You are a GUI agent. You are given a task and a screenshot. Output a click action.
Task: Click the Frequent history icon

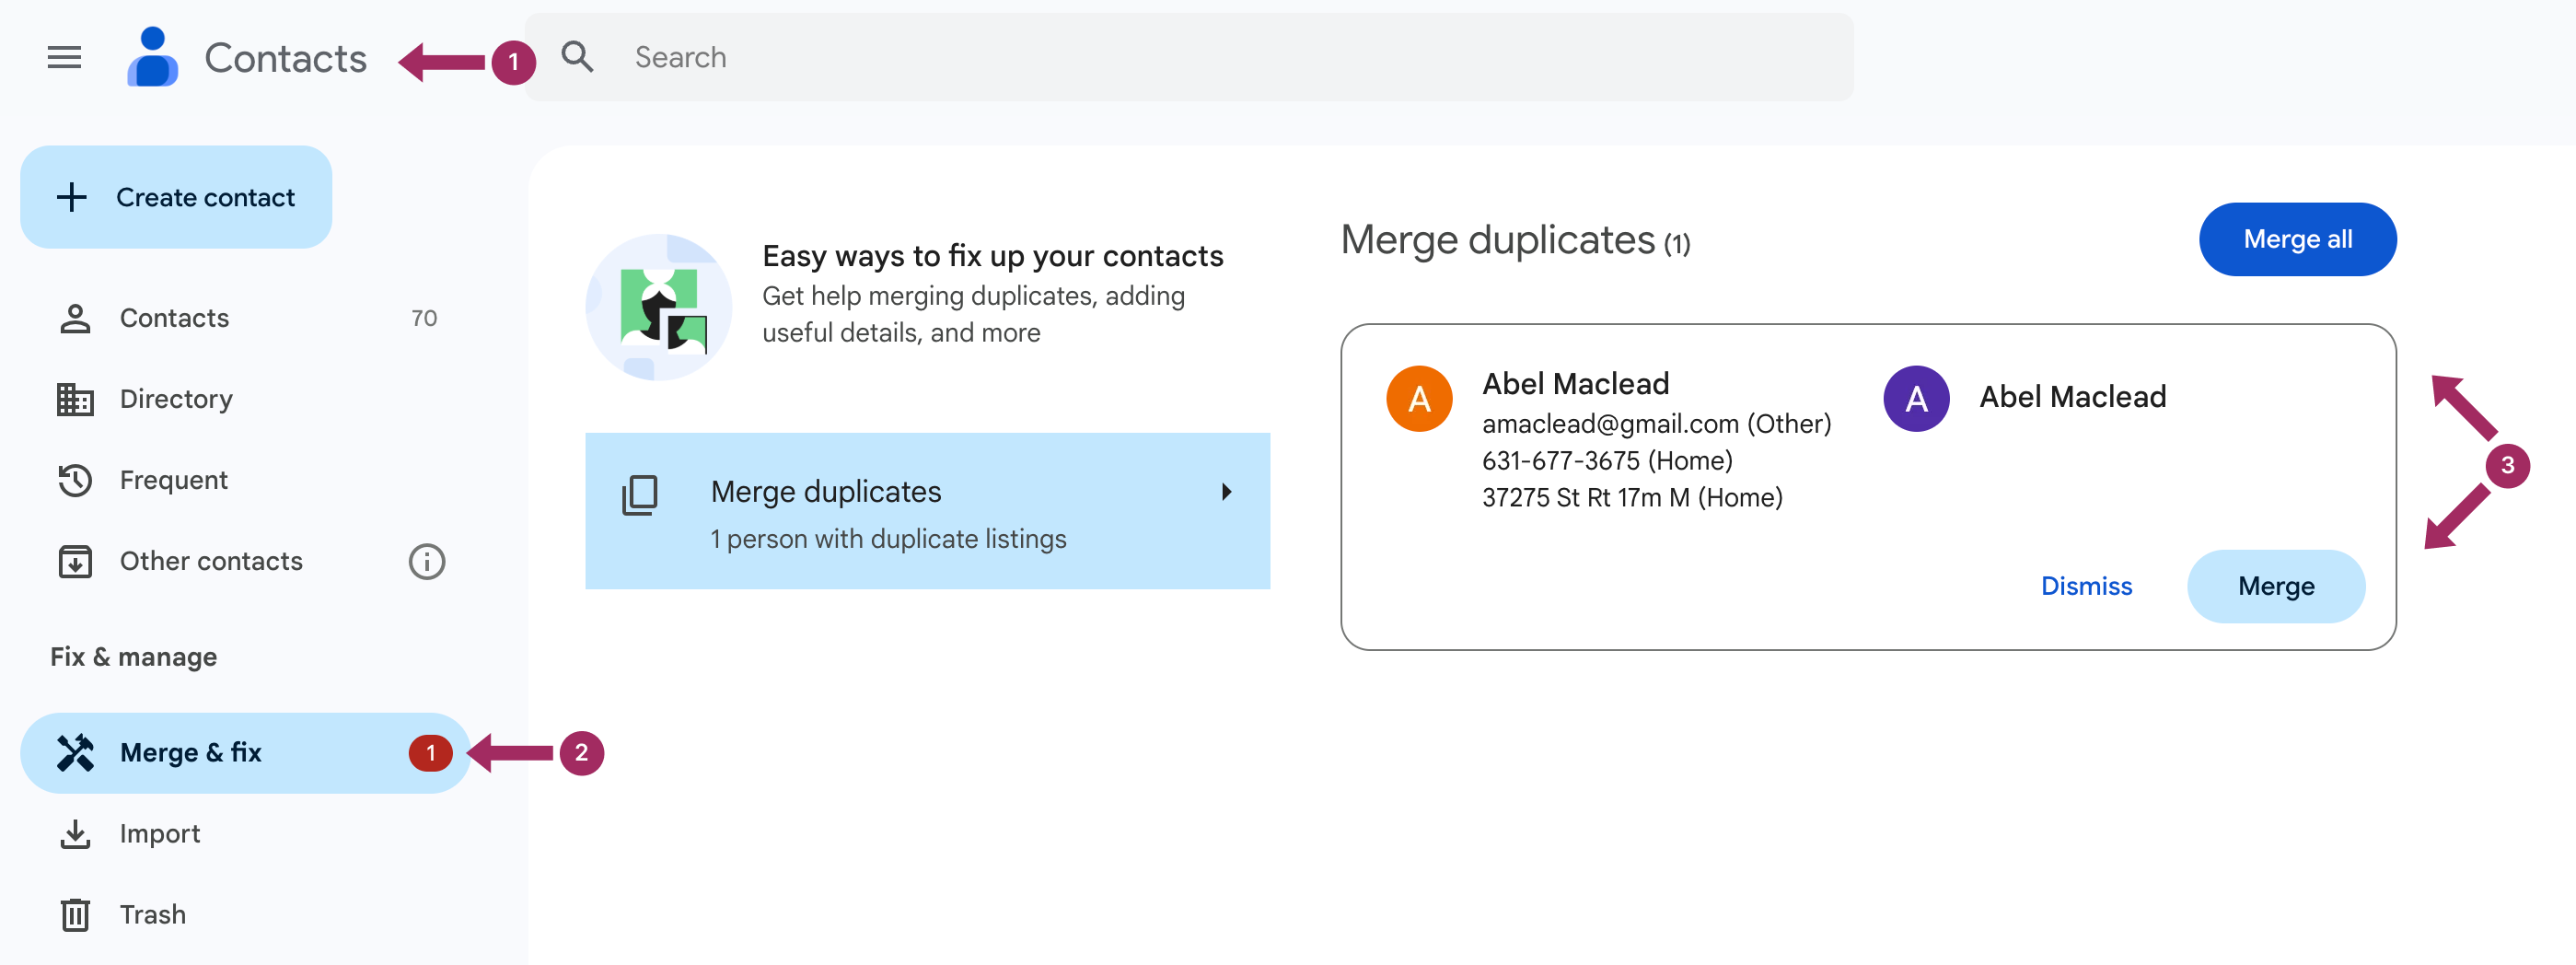pos(75,480)
